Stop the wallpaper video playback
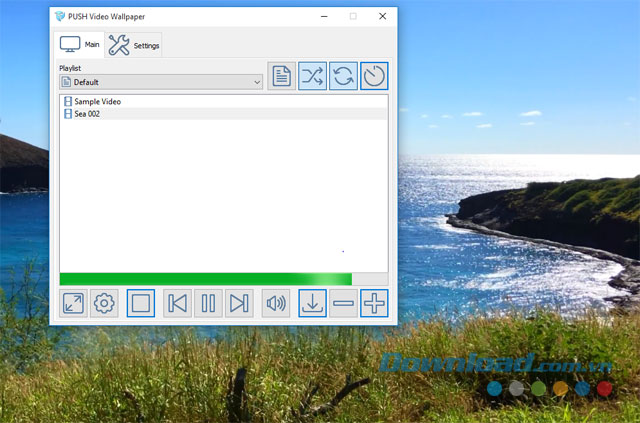Image resolution: width=640 pixels, height=423 pixels. (141, 303)
